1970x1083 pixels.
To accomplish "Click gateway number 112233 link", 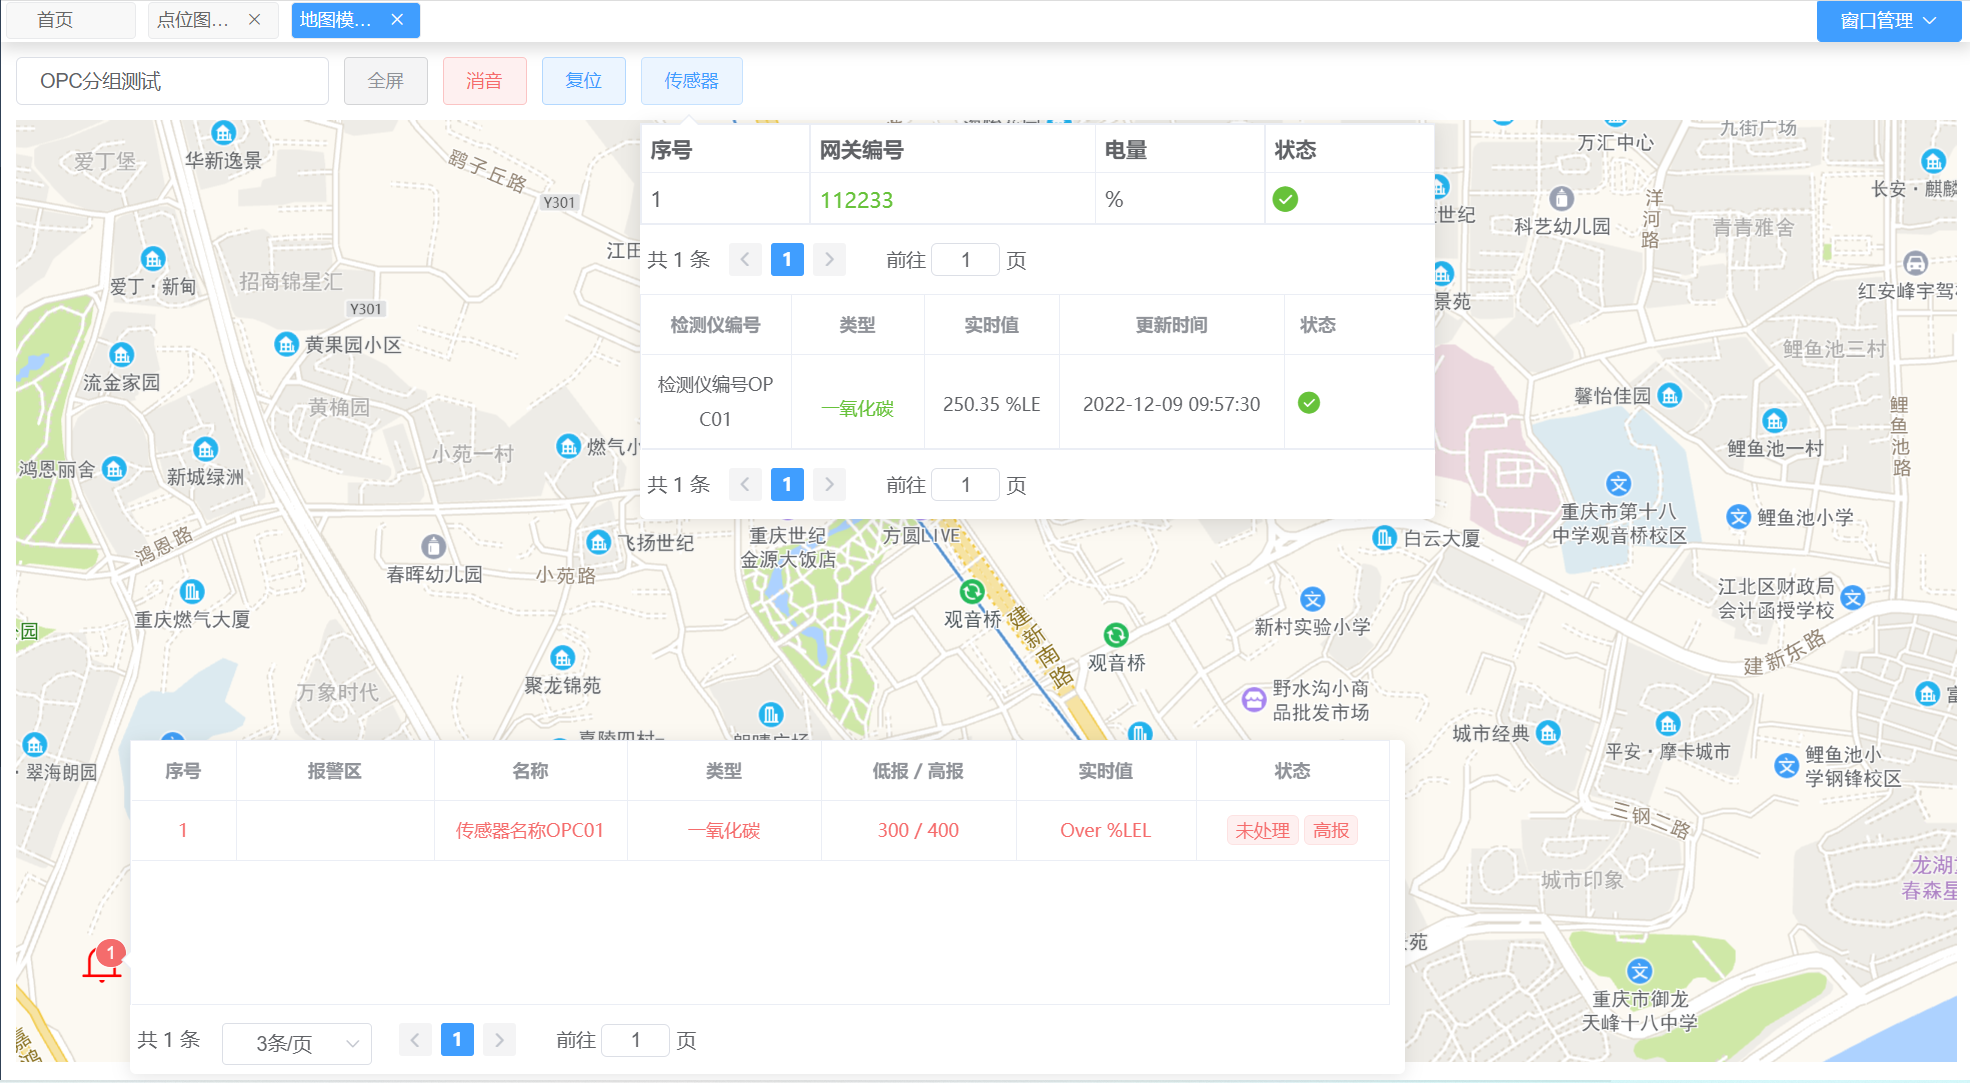I will pos(856,200).
